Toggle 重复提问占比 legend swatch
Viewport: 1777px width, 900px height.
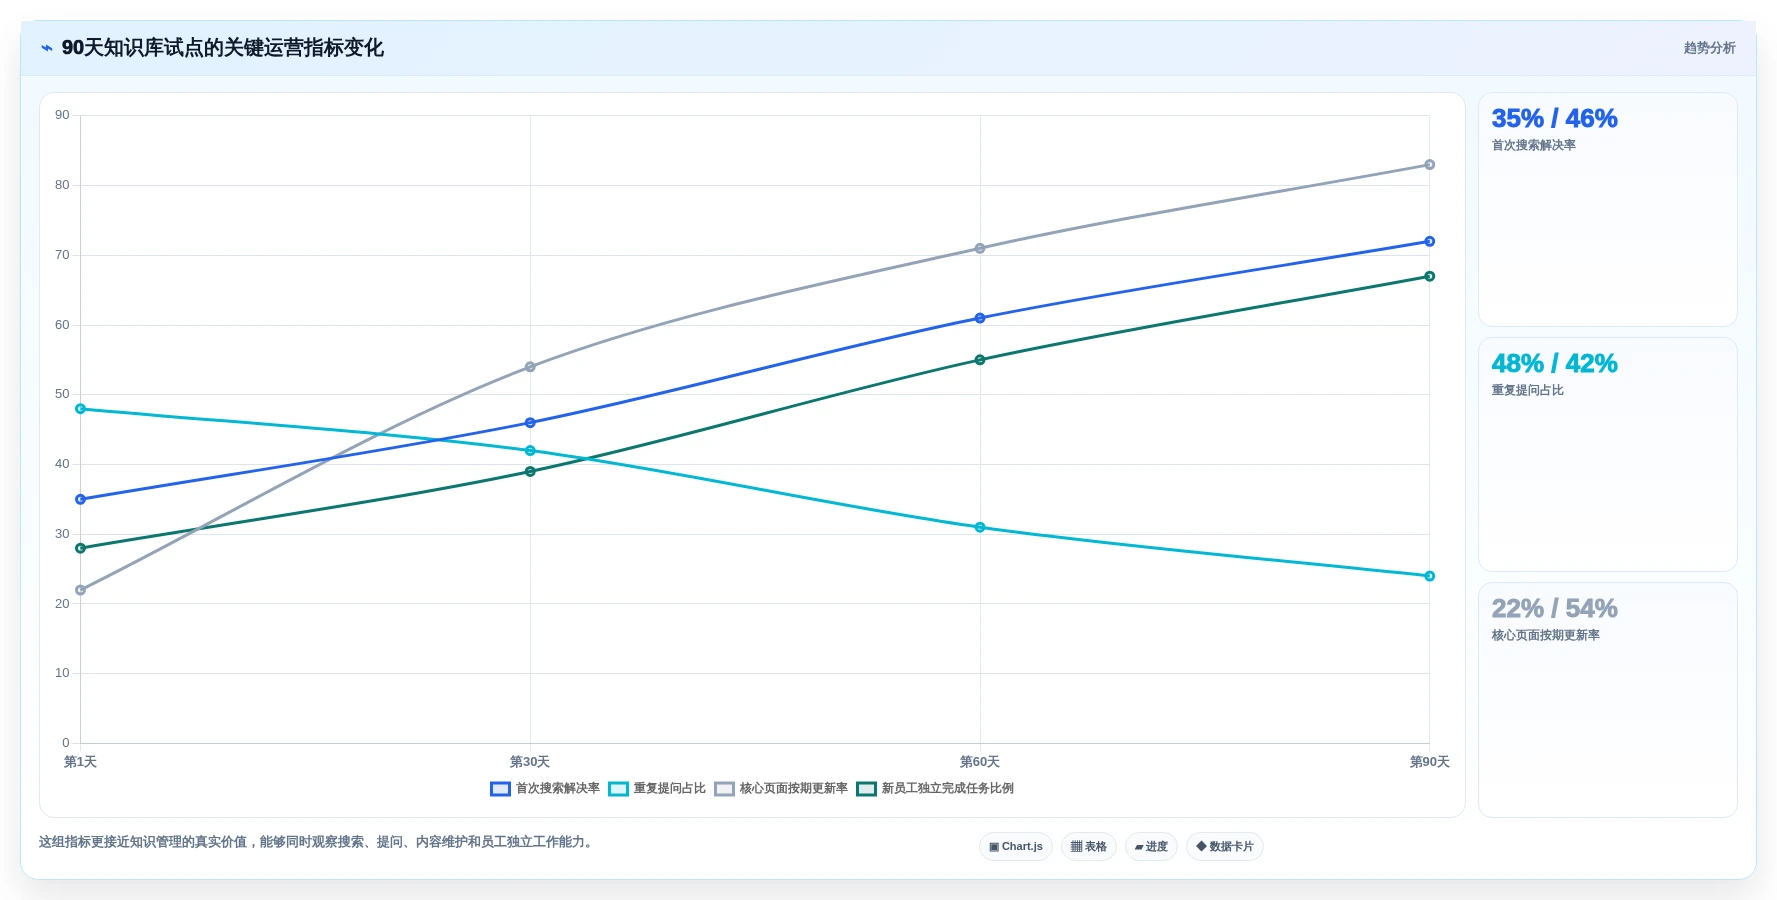pyautogui.click(x=618, y=789)
